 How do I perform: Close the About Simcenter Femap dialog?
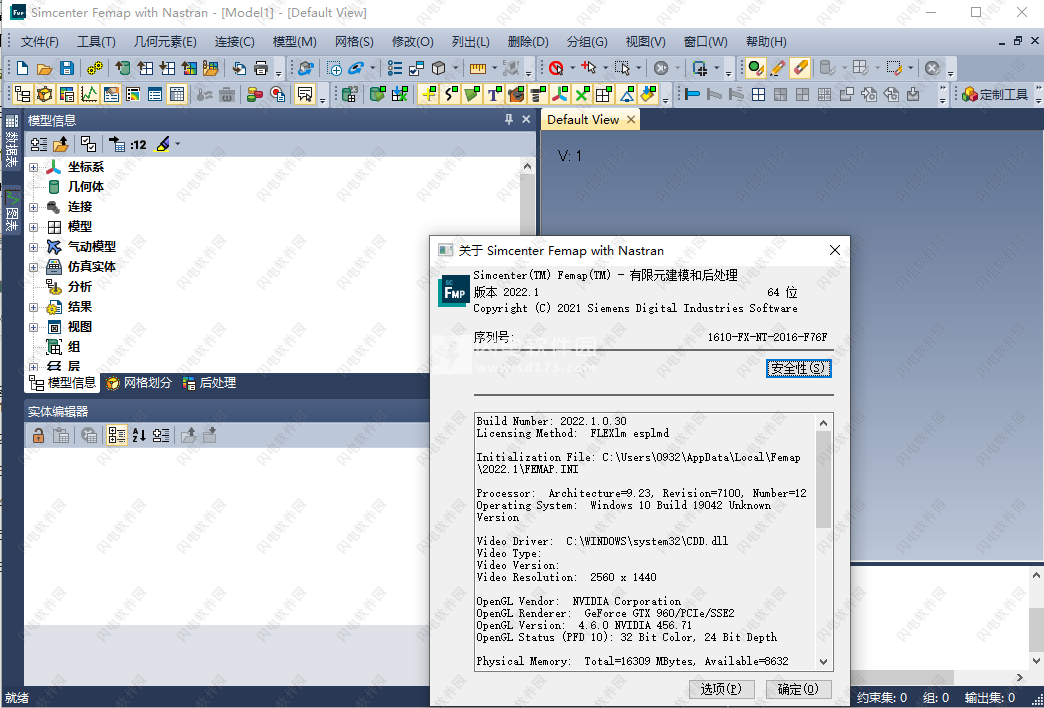tap(835, 250)
